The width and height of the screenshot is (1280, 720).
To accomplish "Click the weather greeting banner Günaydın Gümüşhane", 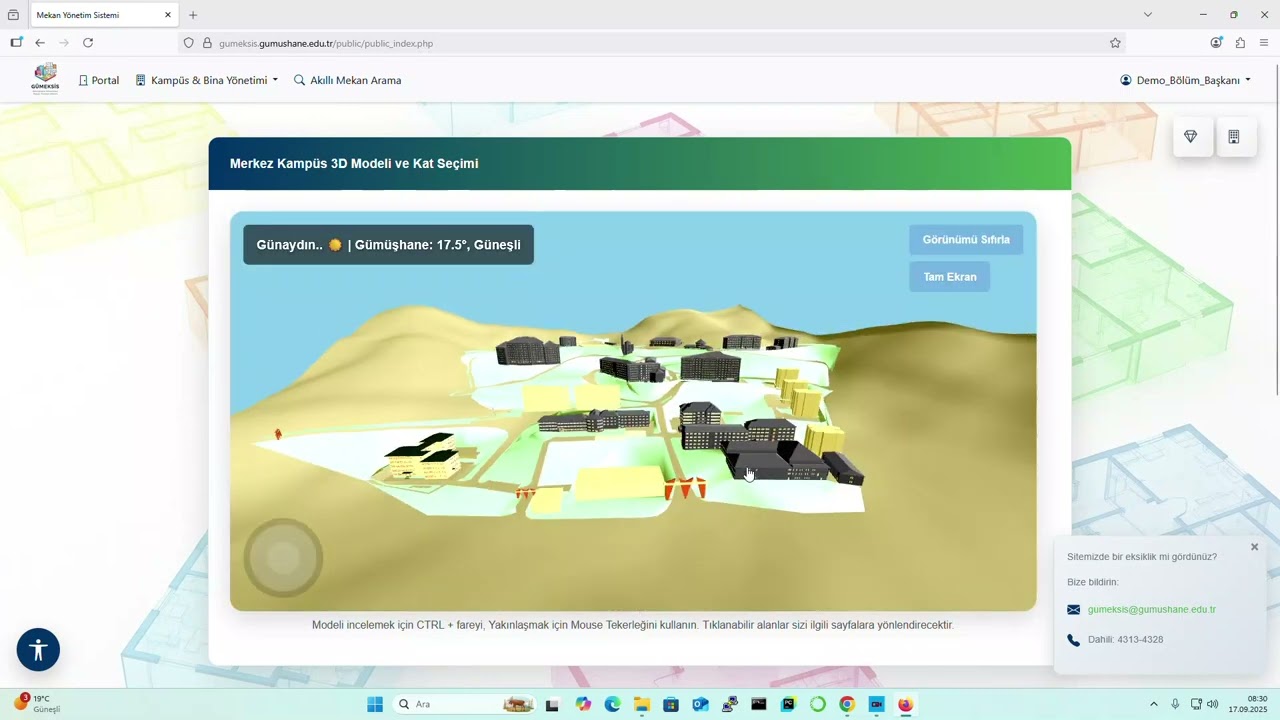I will click(388, 245).
